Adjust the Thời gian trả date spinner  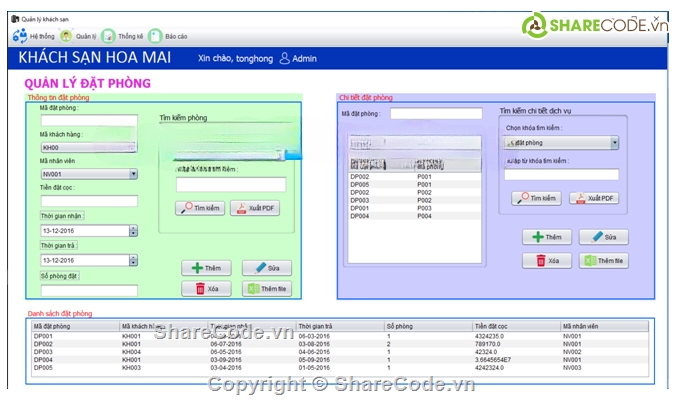click(134, 260)
